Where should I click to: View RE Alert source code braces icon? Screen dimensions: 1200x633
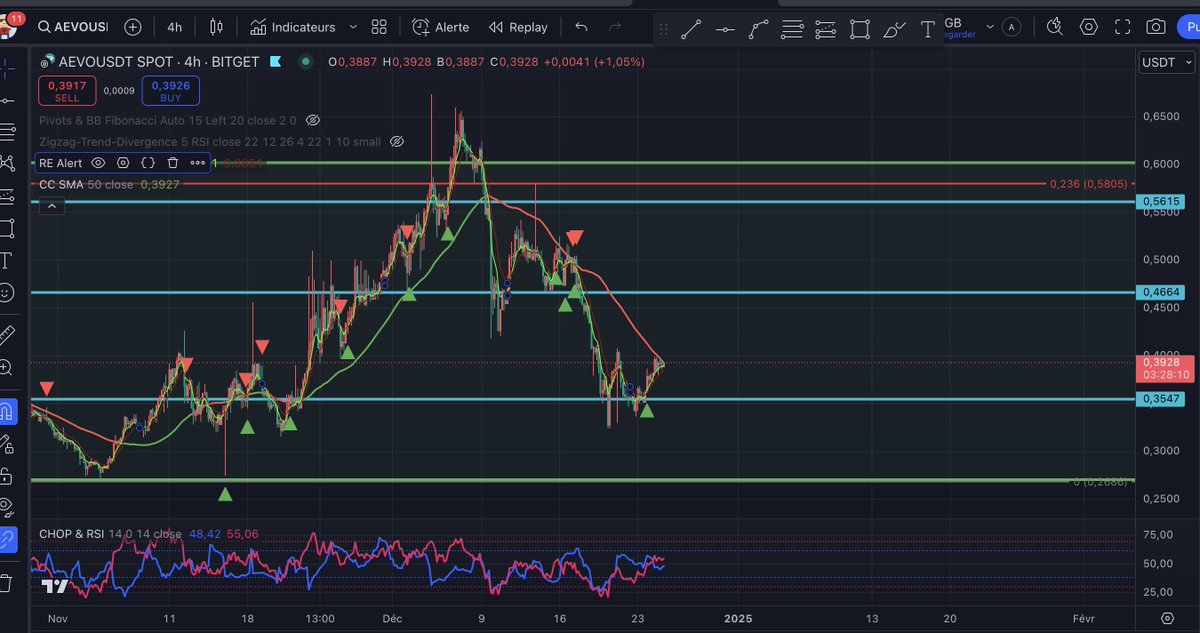pyautogui.click(x=148, y=163)
